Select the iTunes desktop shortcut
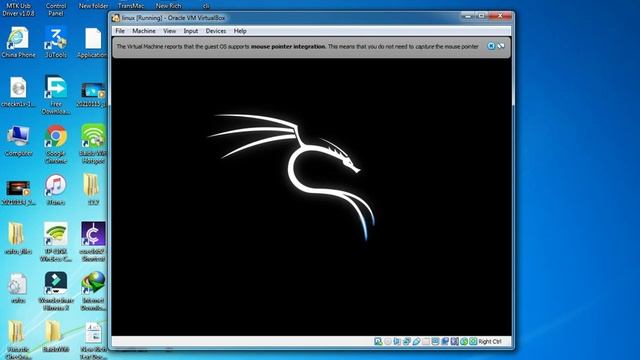640x360 pixels. pyautogui.click(x=56, y=190)
